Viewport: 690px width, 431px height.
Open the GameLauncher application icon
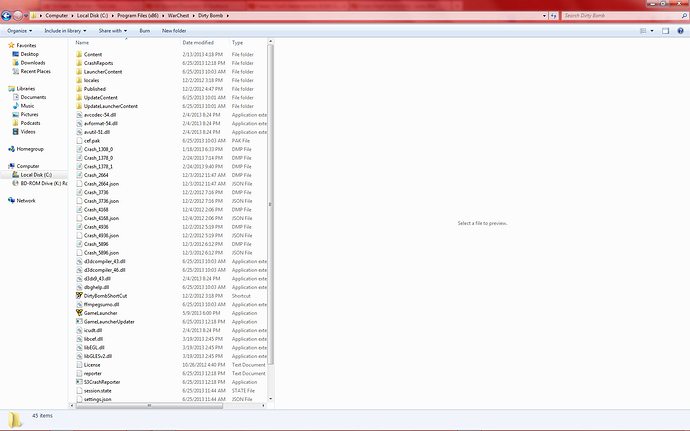click(x=79, y=313)
